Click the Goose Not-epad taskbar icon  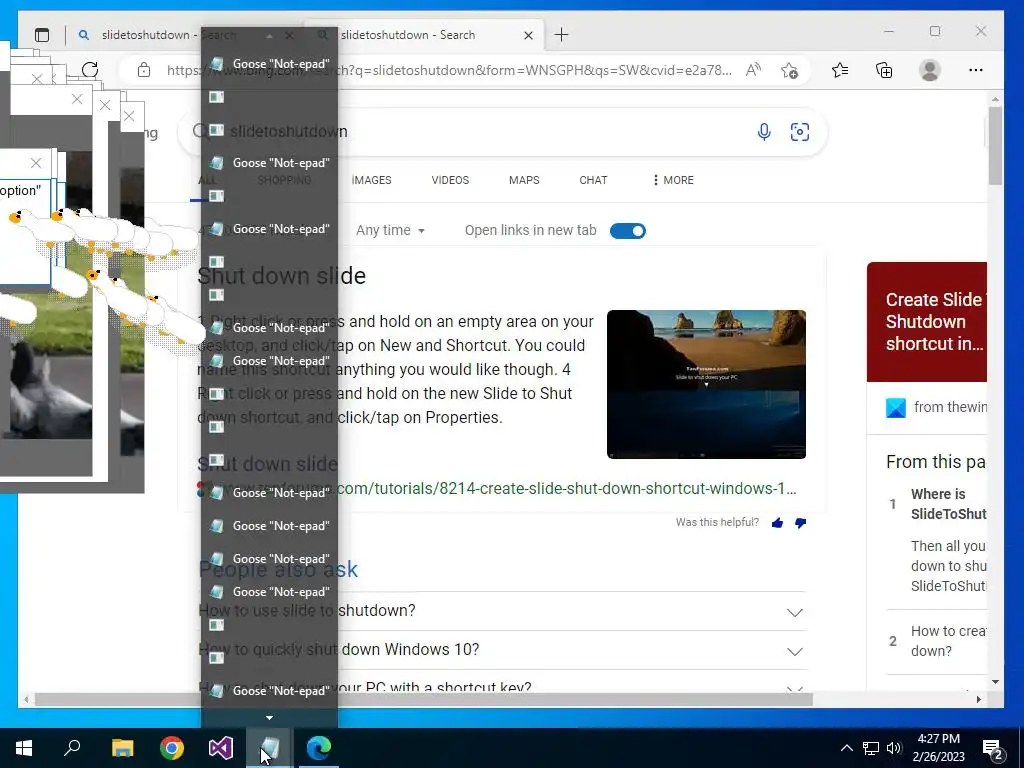[269, 748]
